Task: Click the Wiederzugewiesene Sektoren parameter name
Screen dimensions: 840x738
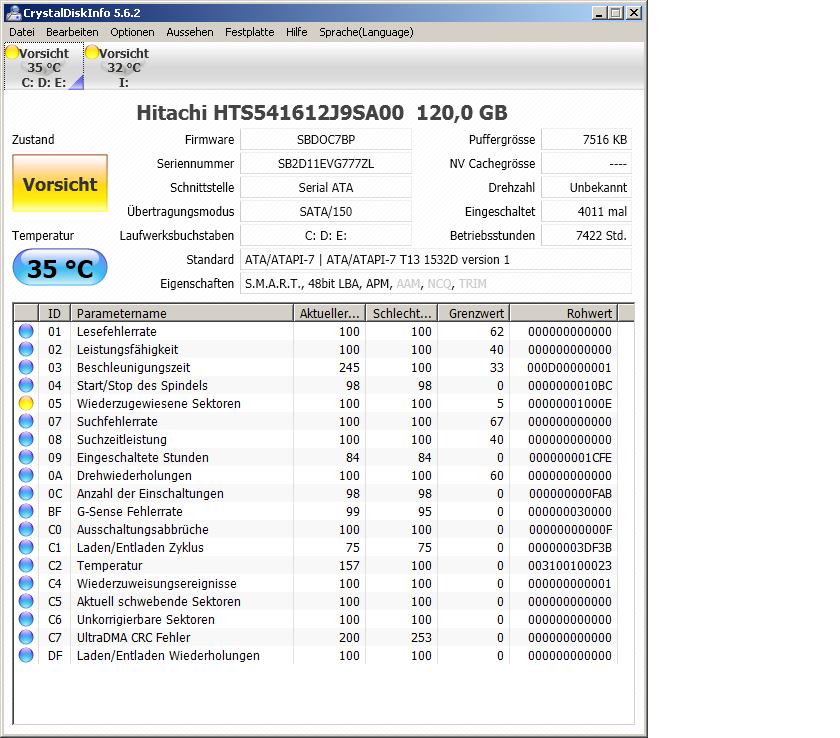Action: point(159,403)
